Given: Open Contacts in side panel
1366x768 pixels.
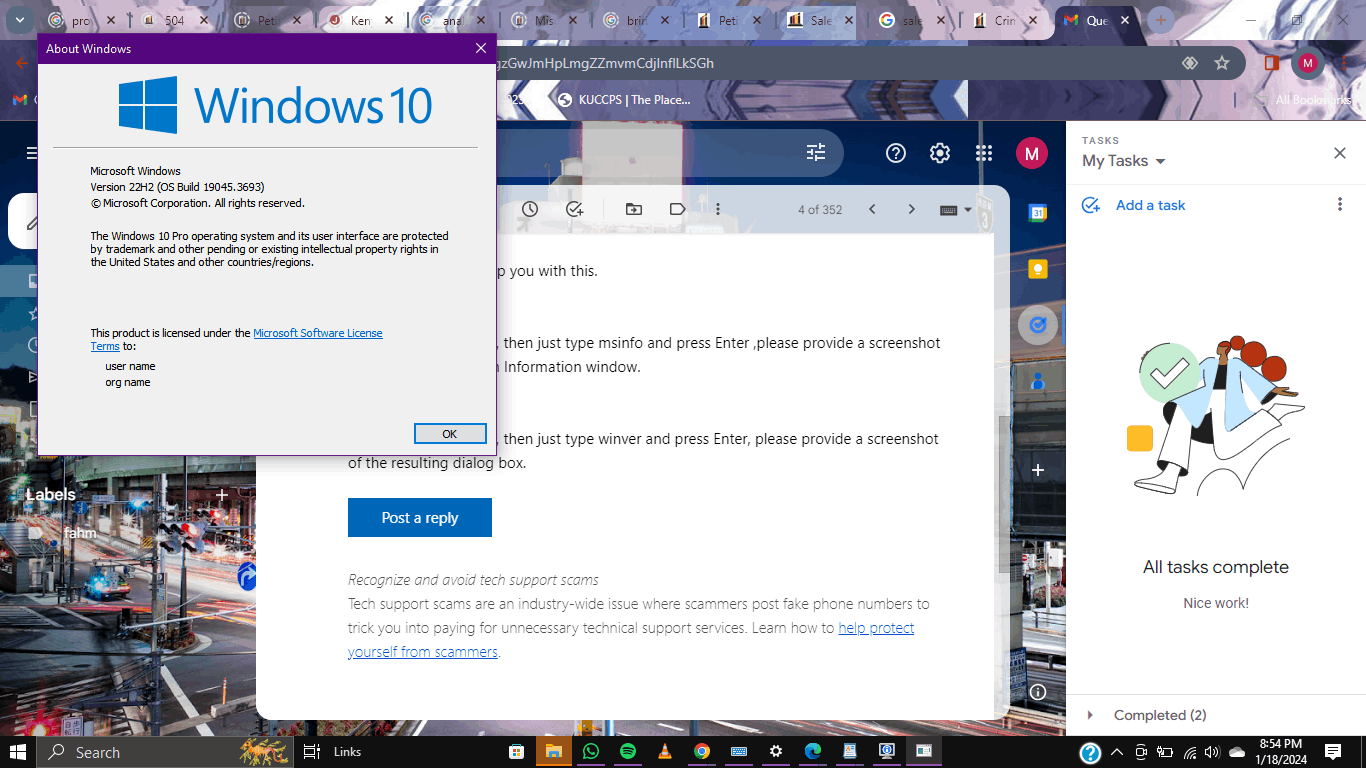Looking at the screenshot, I should [1038, 381].
